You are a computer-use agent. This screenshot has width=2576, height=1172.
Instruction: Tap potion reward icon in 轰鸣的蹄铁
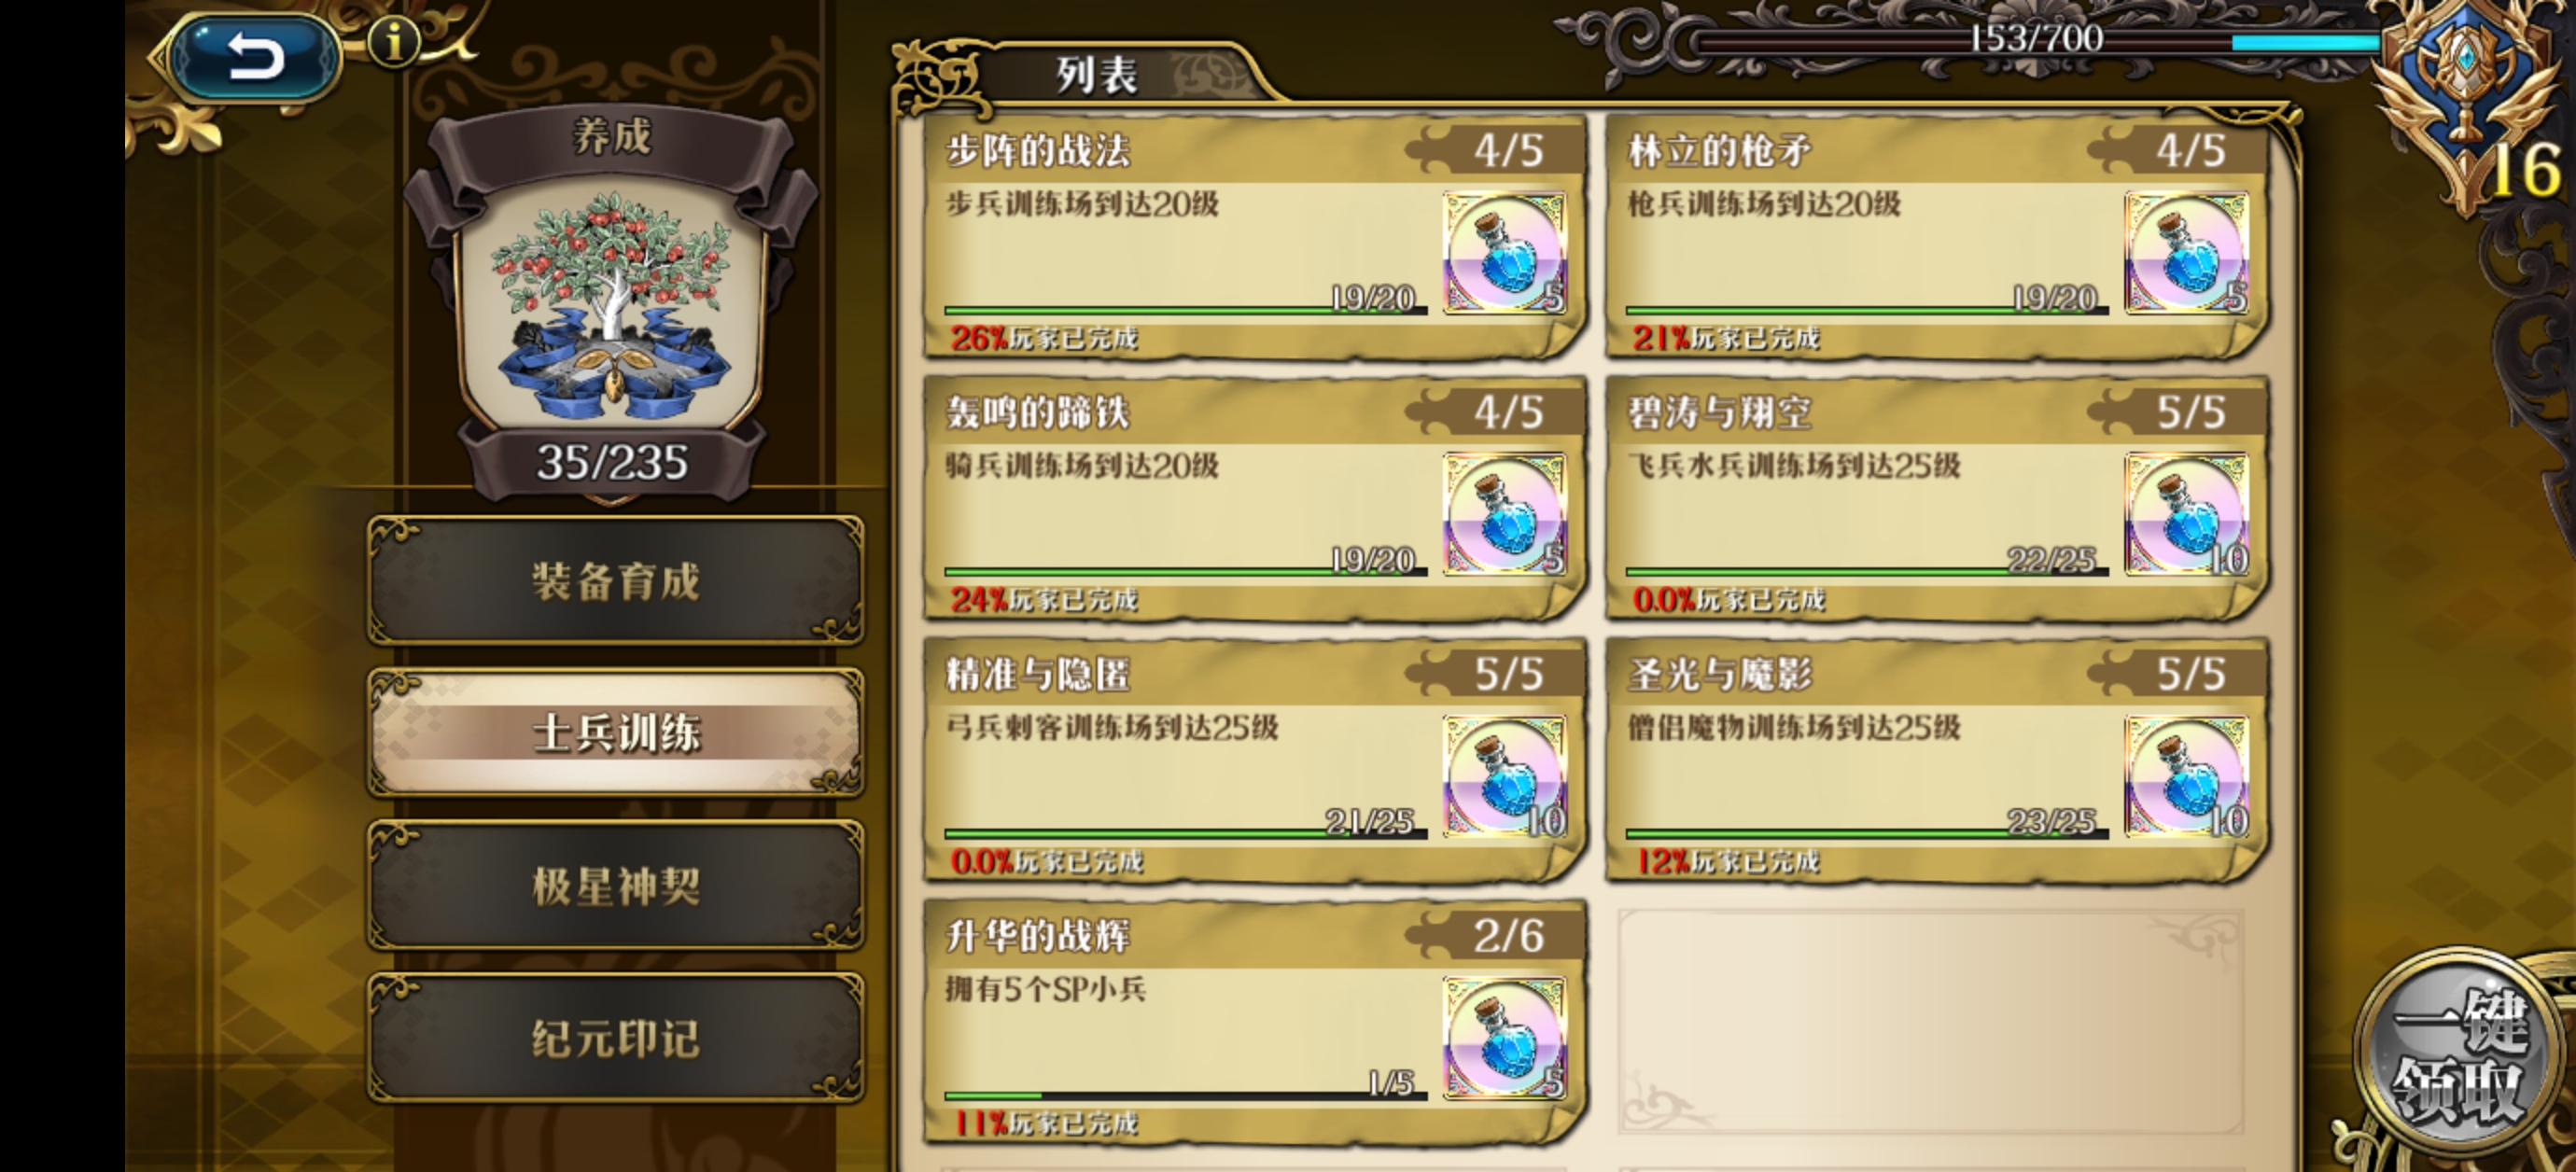(1504, 514)
